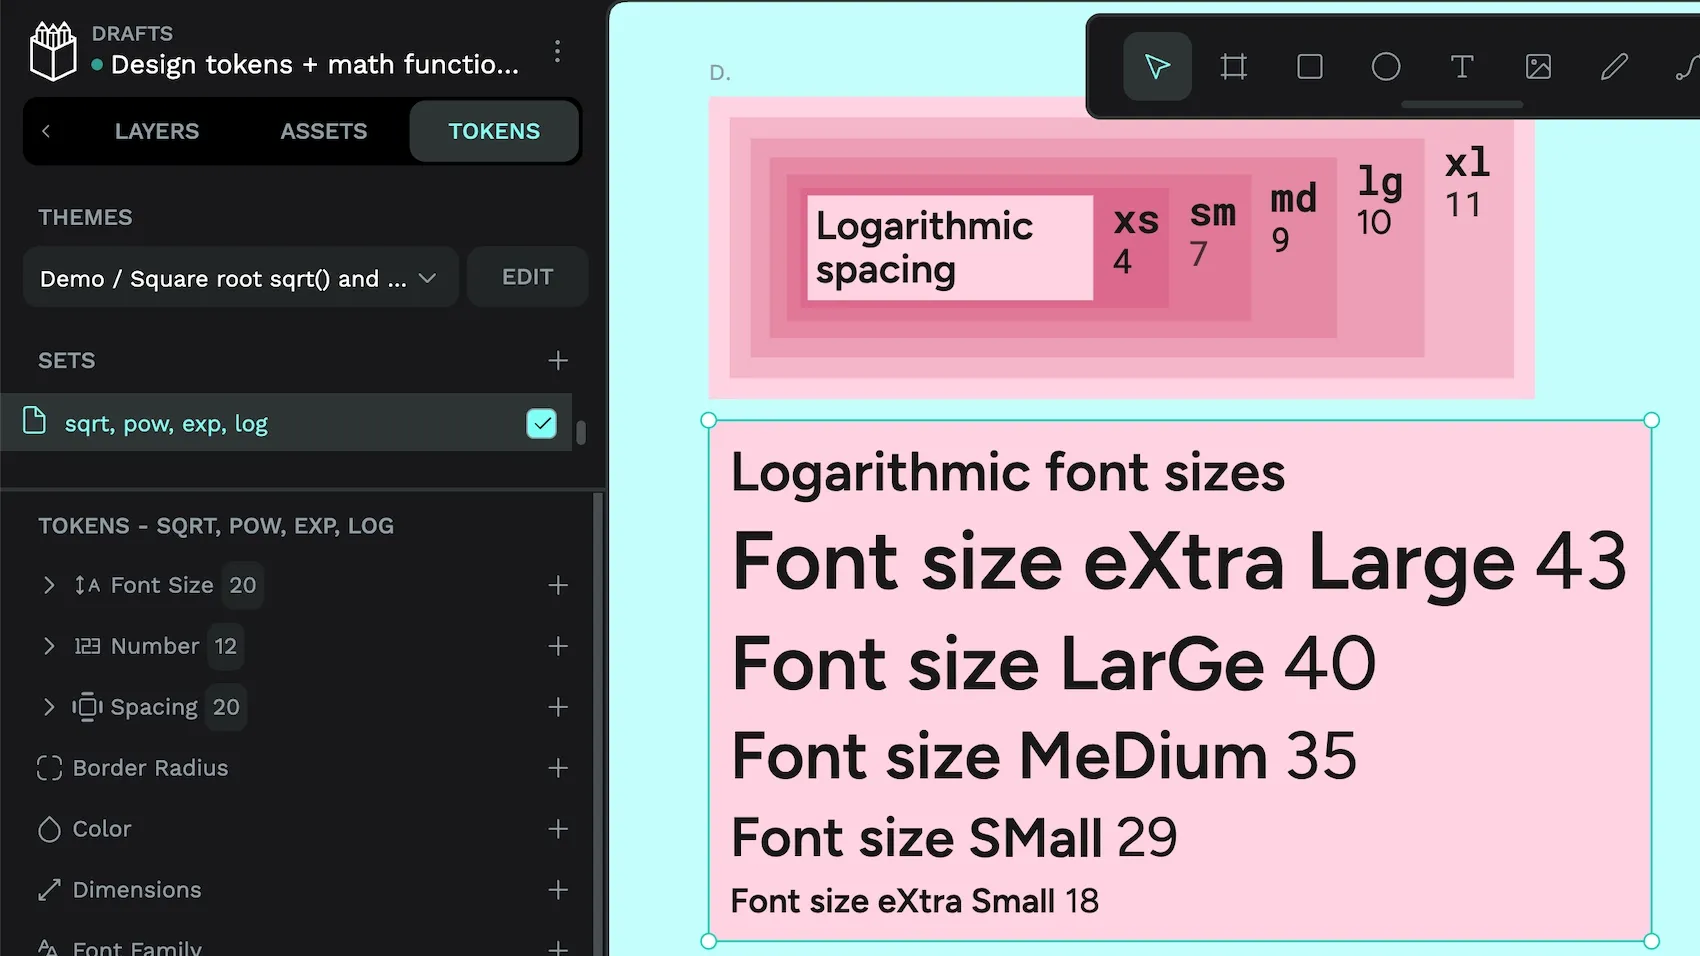Click the Border Radius token category
This screenshot has width=1700, height=956.
pos(150,768)
